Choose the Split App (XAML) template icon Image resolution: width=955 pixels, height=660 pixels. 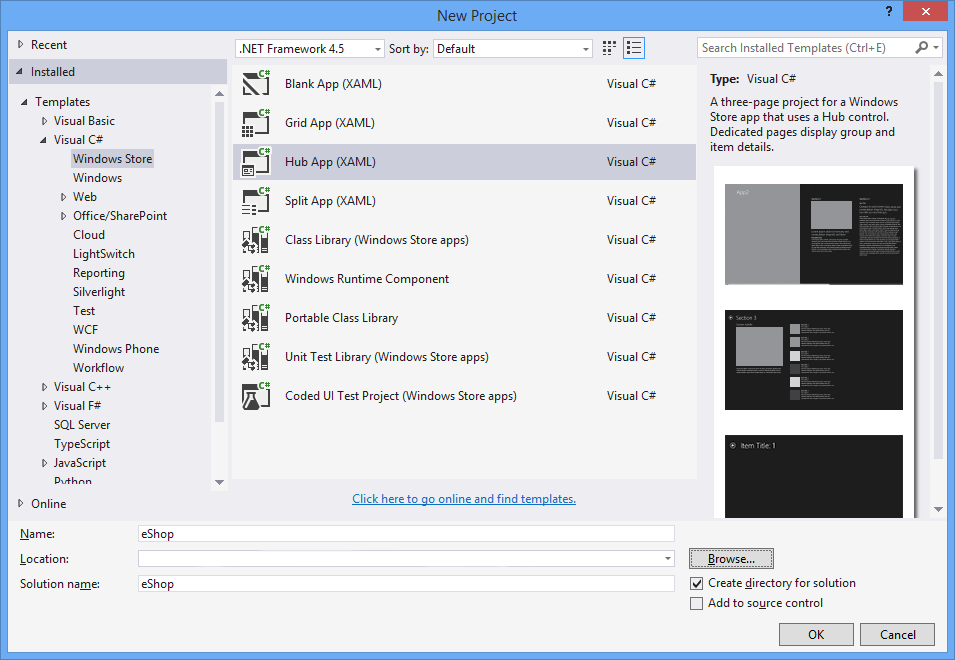(x=256, y=200)
